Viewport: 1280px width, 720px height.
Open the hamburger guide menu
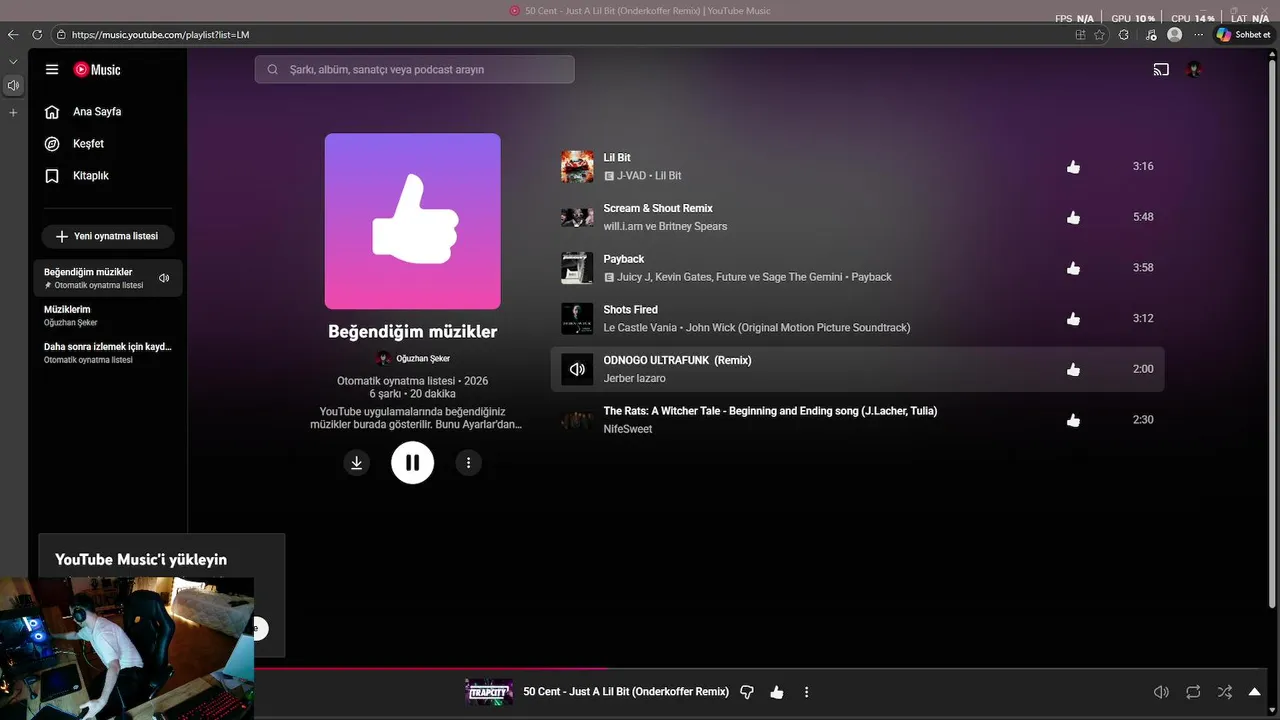tap(52, 69)
